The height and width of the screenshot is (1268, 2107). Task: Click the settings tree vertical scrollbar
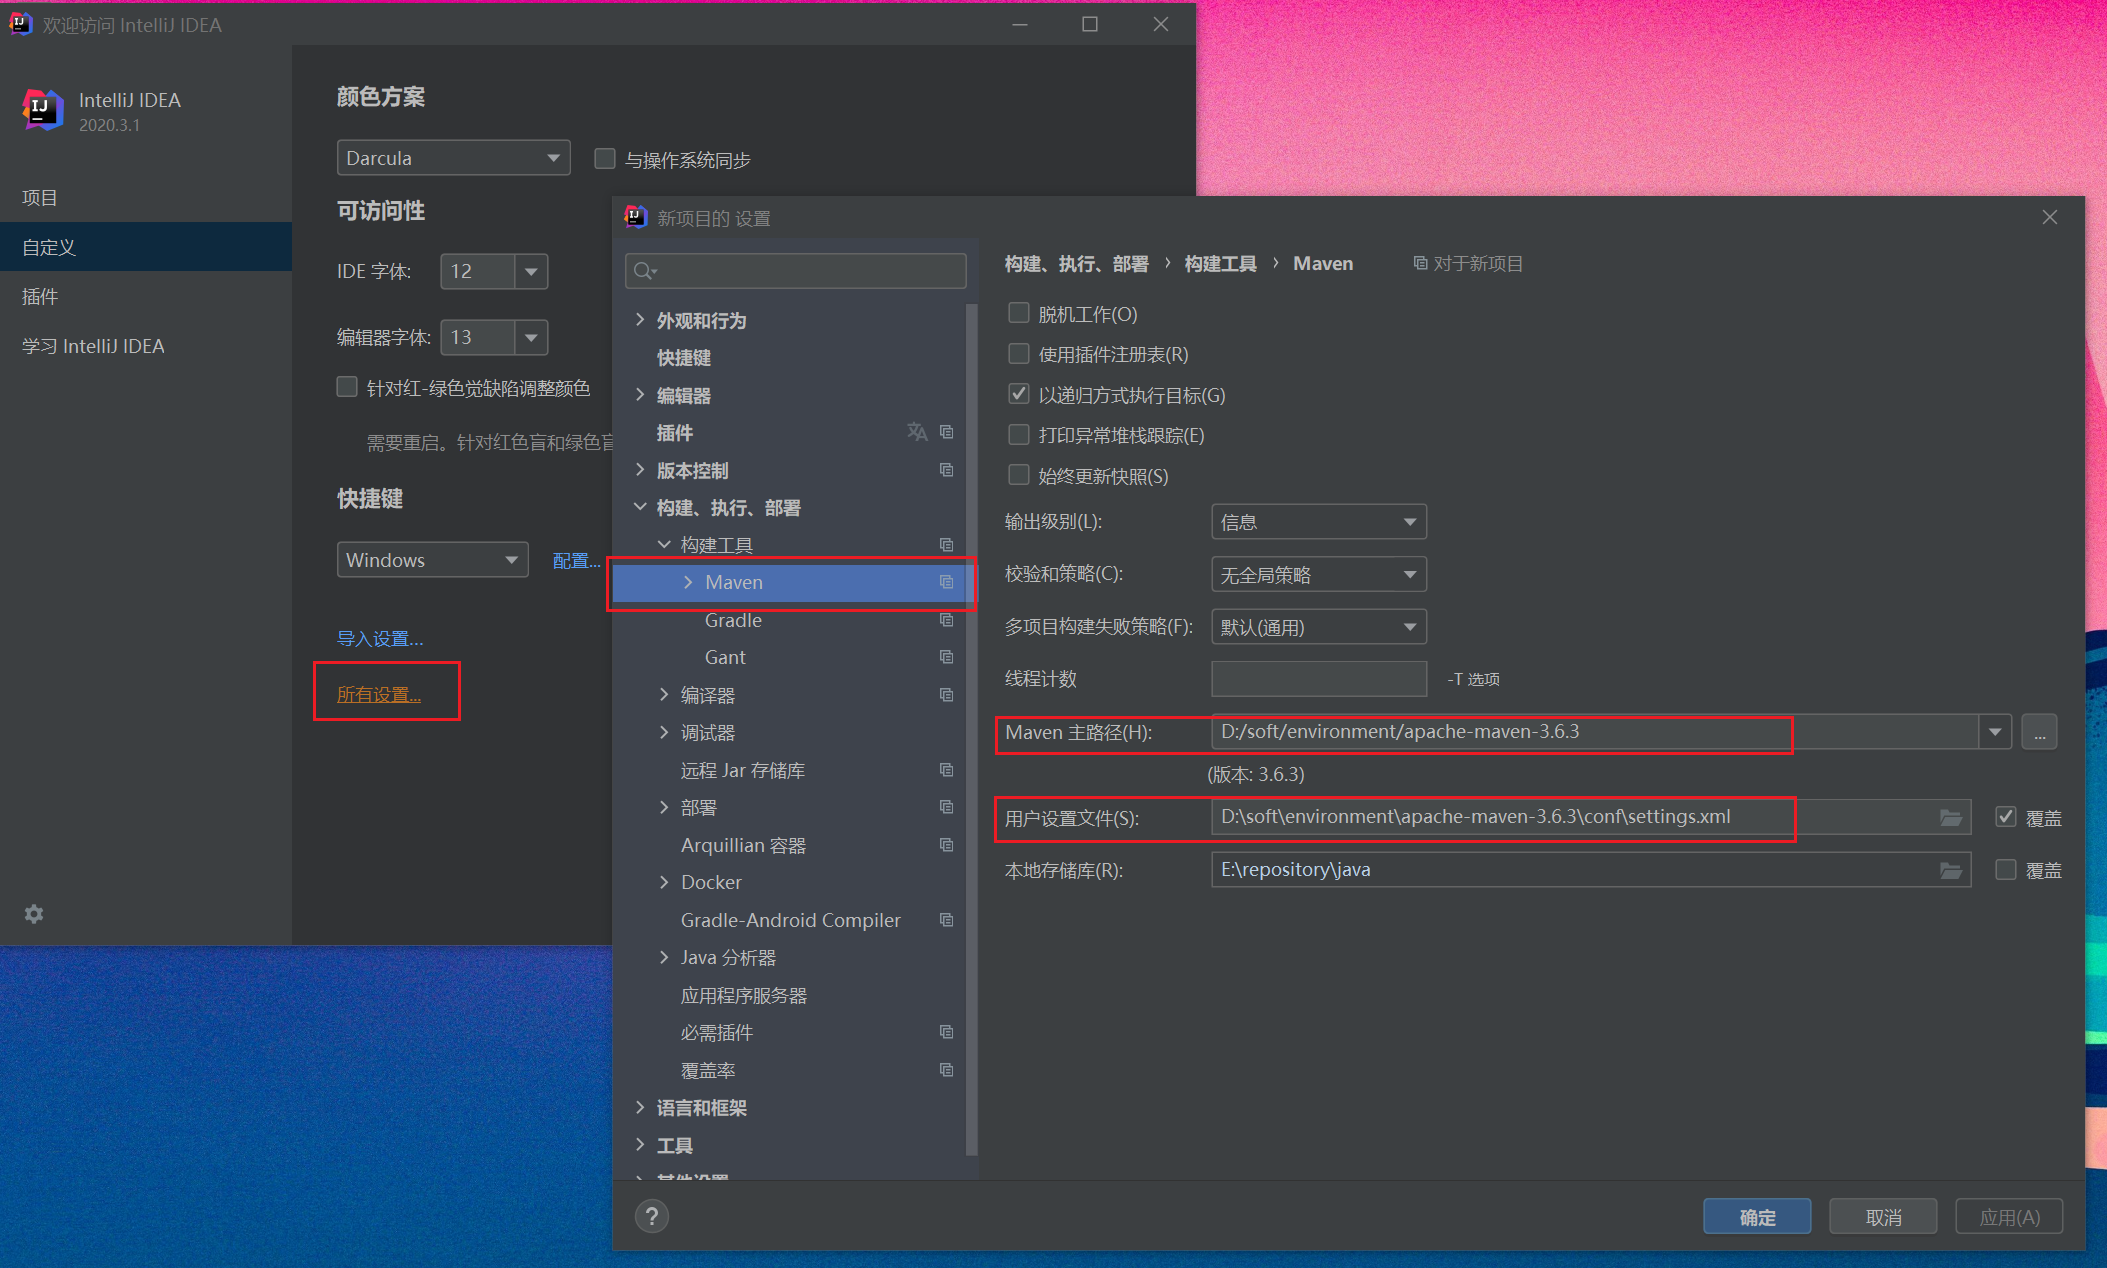971,730
